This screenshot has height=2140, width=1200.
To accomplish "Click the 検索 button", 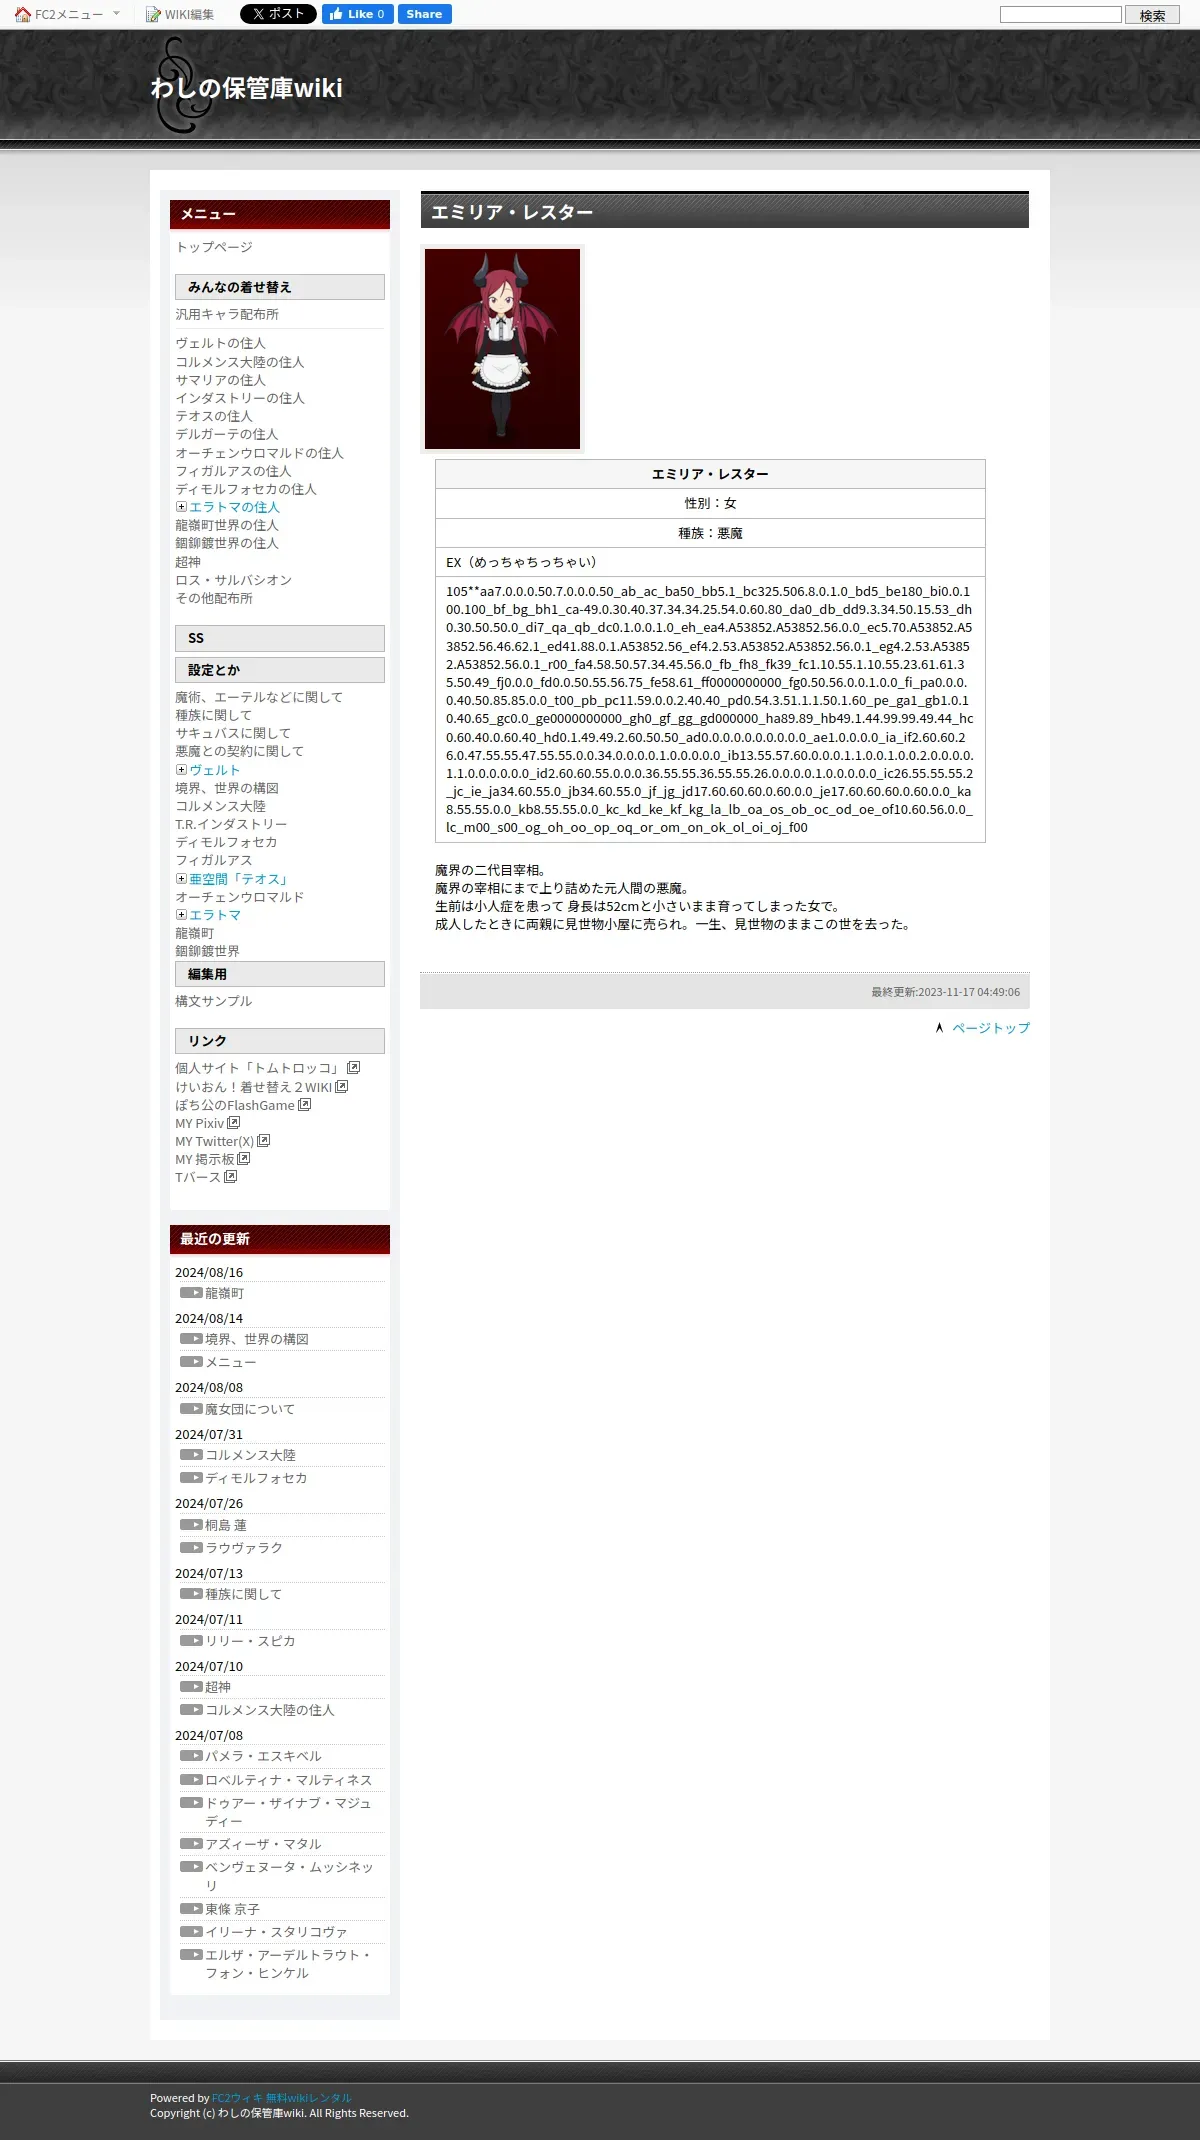I will pyautogui.click(x=1152, y=15).
